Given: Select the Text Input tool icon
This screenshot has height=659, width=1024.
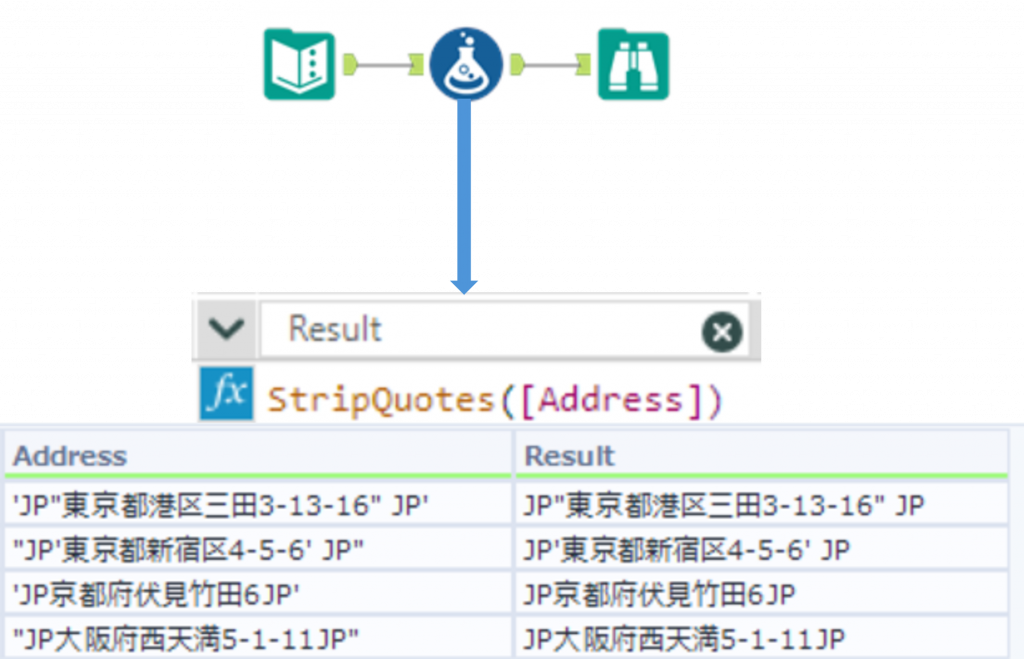Looking at the screenshot, I should tap(299, 65).
